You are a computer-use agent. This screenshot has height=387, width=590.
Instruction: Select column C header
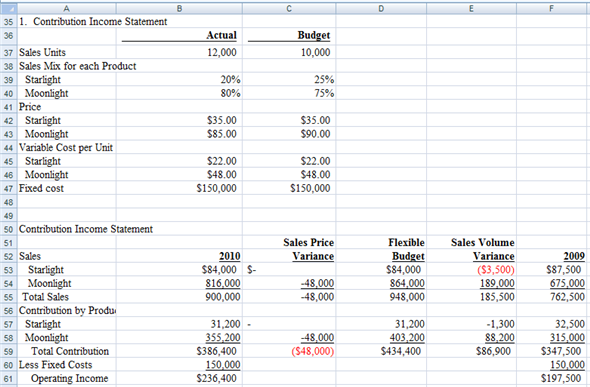tap(289, 8)
